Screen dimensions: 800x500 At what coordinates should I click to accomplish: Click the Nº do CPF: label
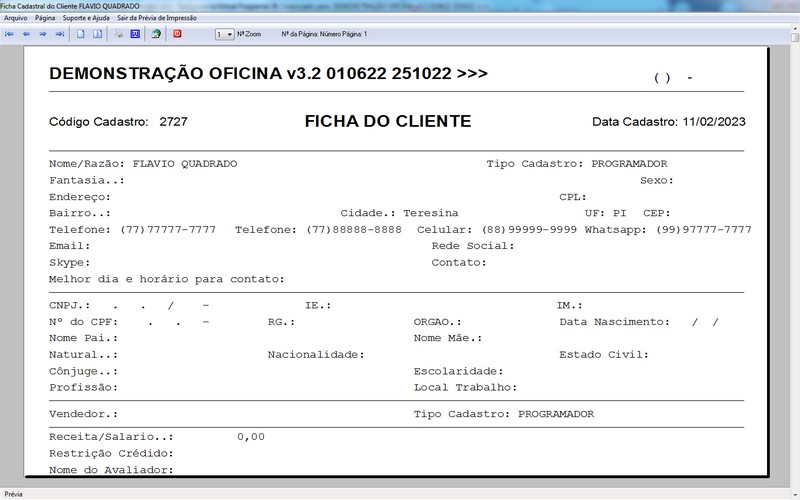[84, 322]
